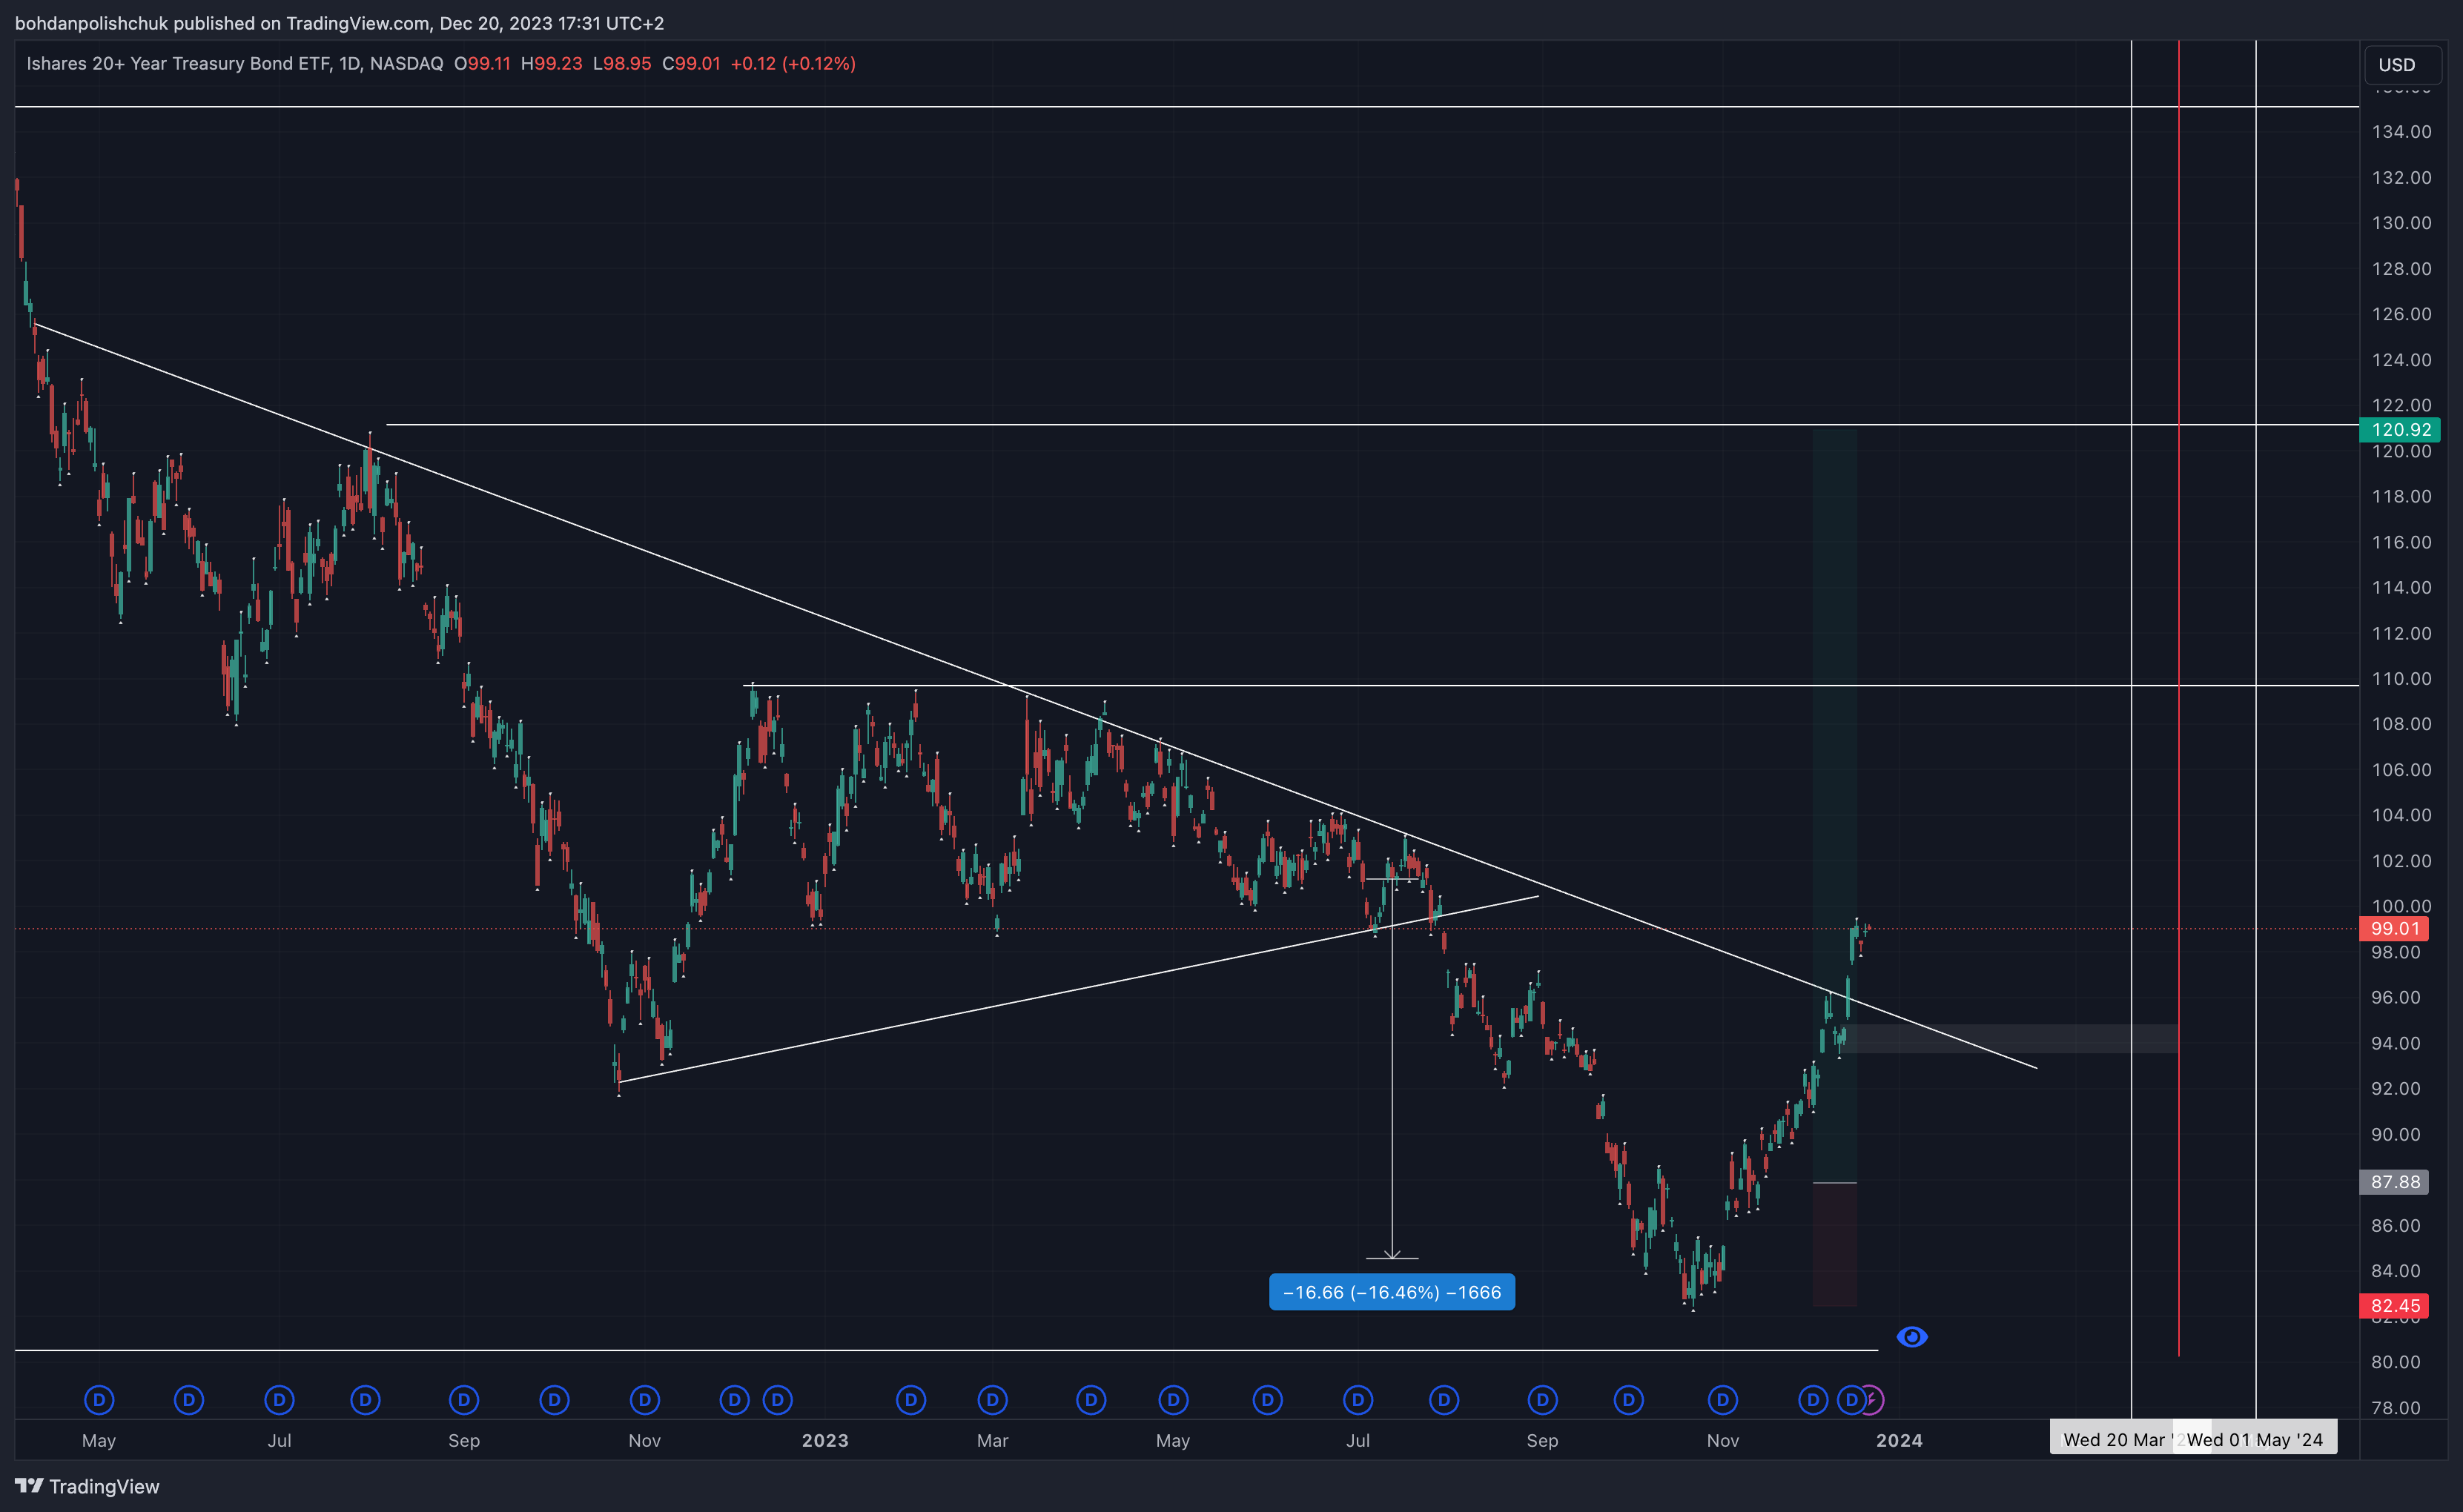The image size is (2463, 1512).
Task: Click the dividend marker above the Jul 2023 label
Action: coord(1358,1400)
